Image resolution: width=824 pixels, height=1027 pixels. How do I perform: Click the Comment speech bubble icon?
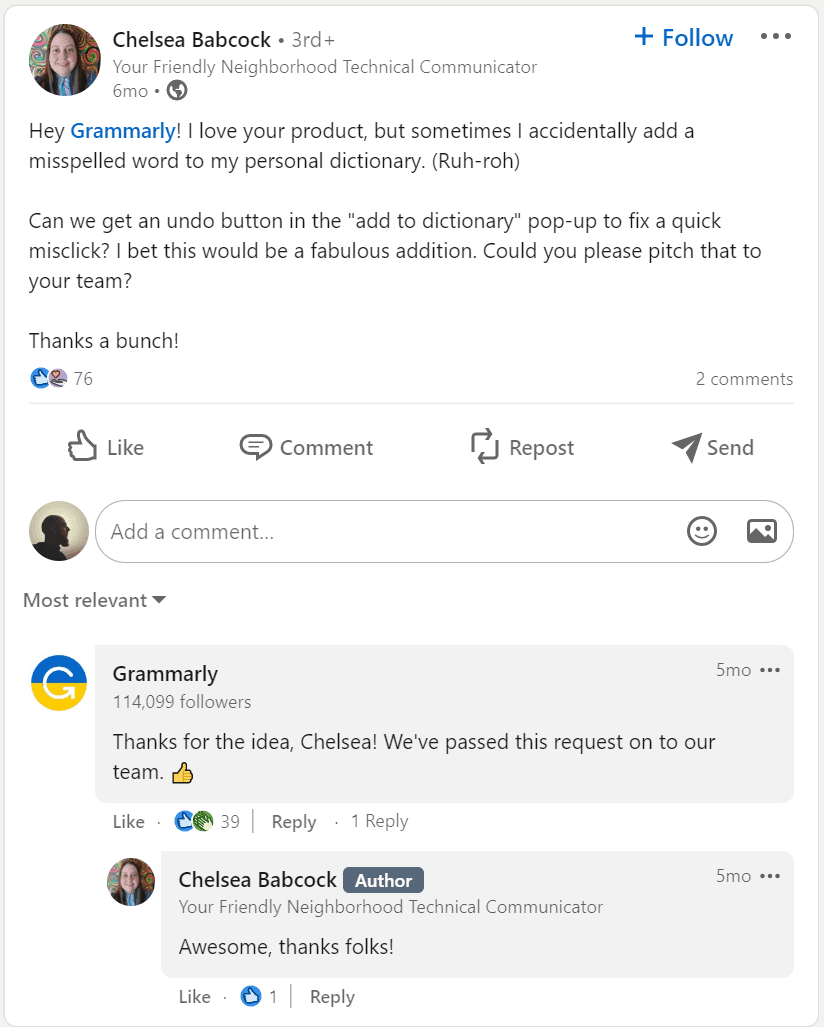point(256,447)
